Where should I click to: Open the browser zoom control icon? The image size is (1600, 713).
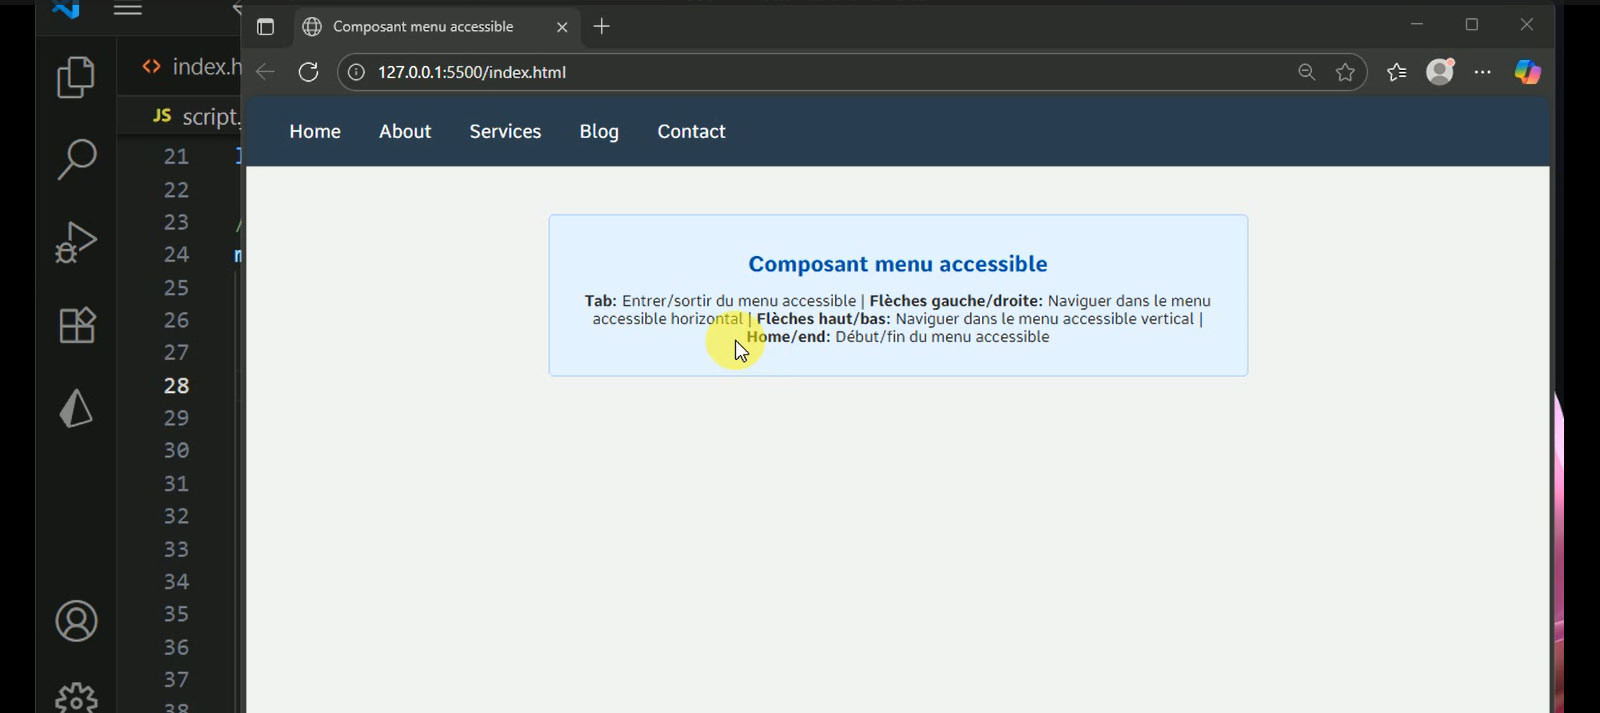(x=1306, y=72)
